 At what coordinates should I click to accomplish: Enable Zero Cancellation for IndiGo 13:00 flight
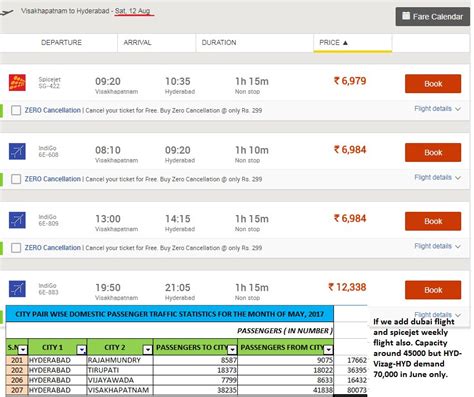tap(16, 248)
